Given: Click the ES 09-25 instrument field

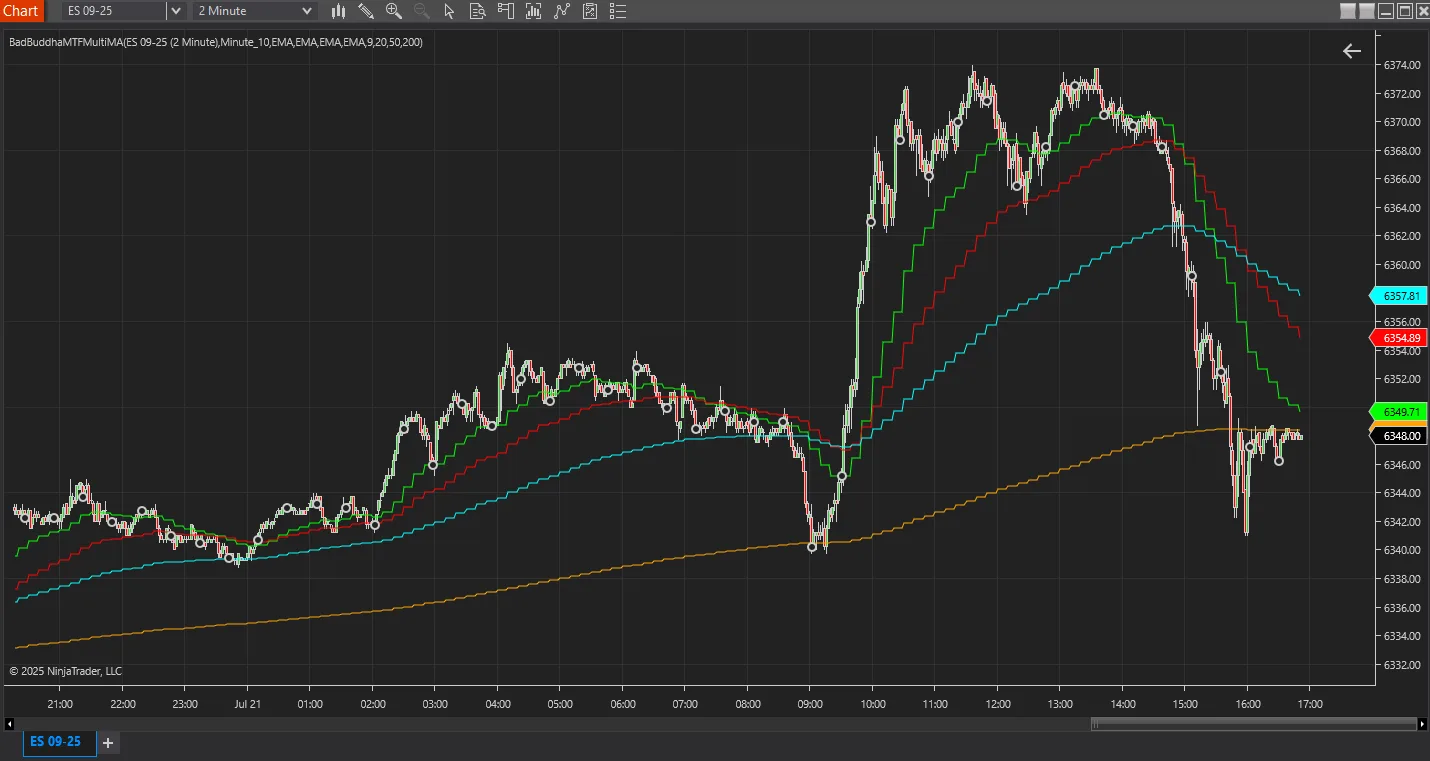Looking at the screenshot, I should tap(113, 11).
